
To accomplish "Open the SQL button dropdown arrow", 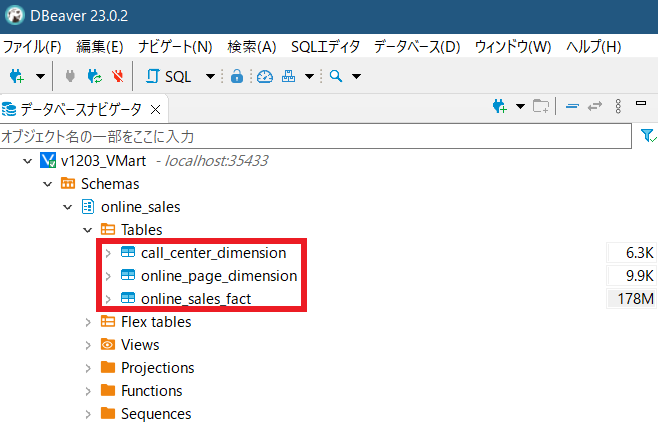I will (210, 76).
